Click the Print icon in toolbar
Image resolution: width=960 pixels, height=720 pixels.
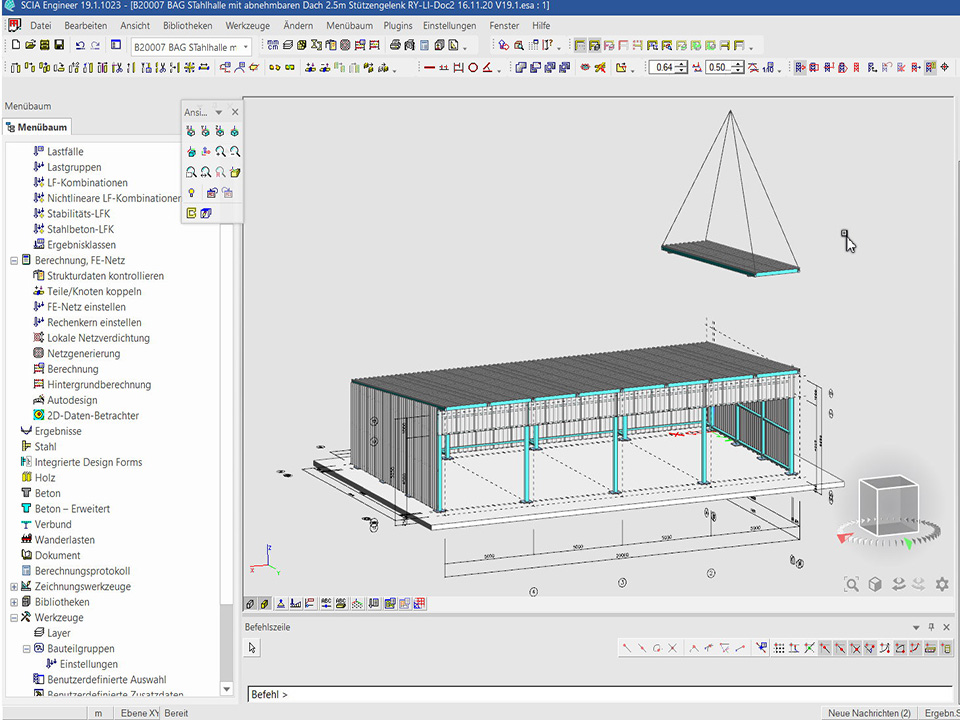coord(395,46)
